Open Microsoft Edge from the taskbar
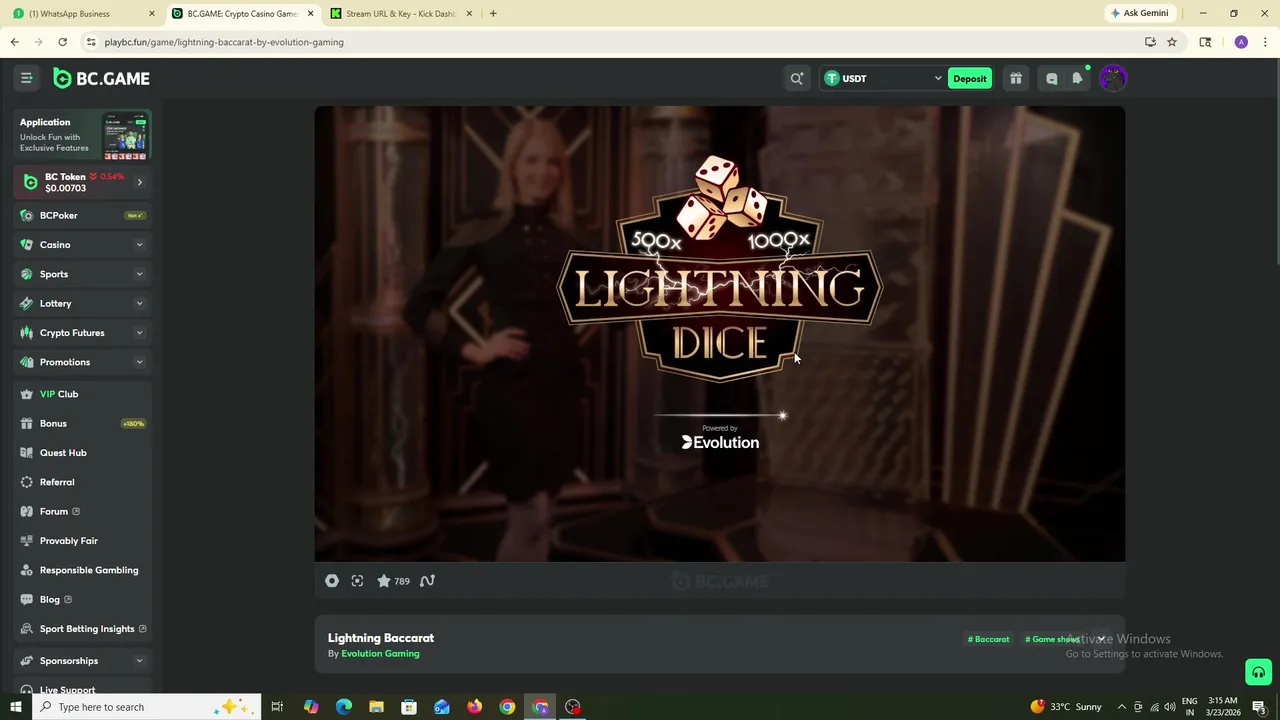1280x720 pixels. click(343, 707)
